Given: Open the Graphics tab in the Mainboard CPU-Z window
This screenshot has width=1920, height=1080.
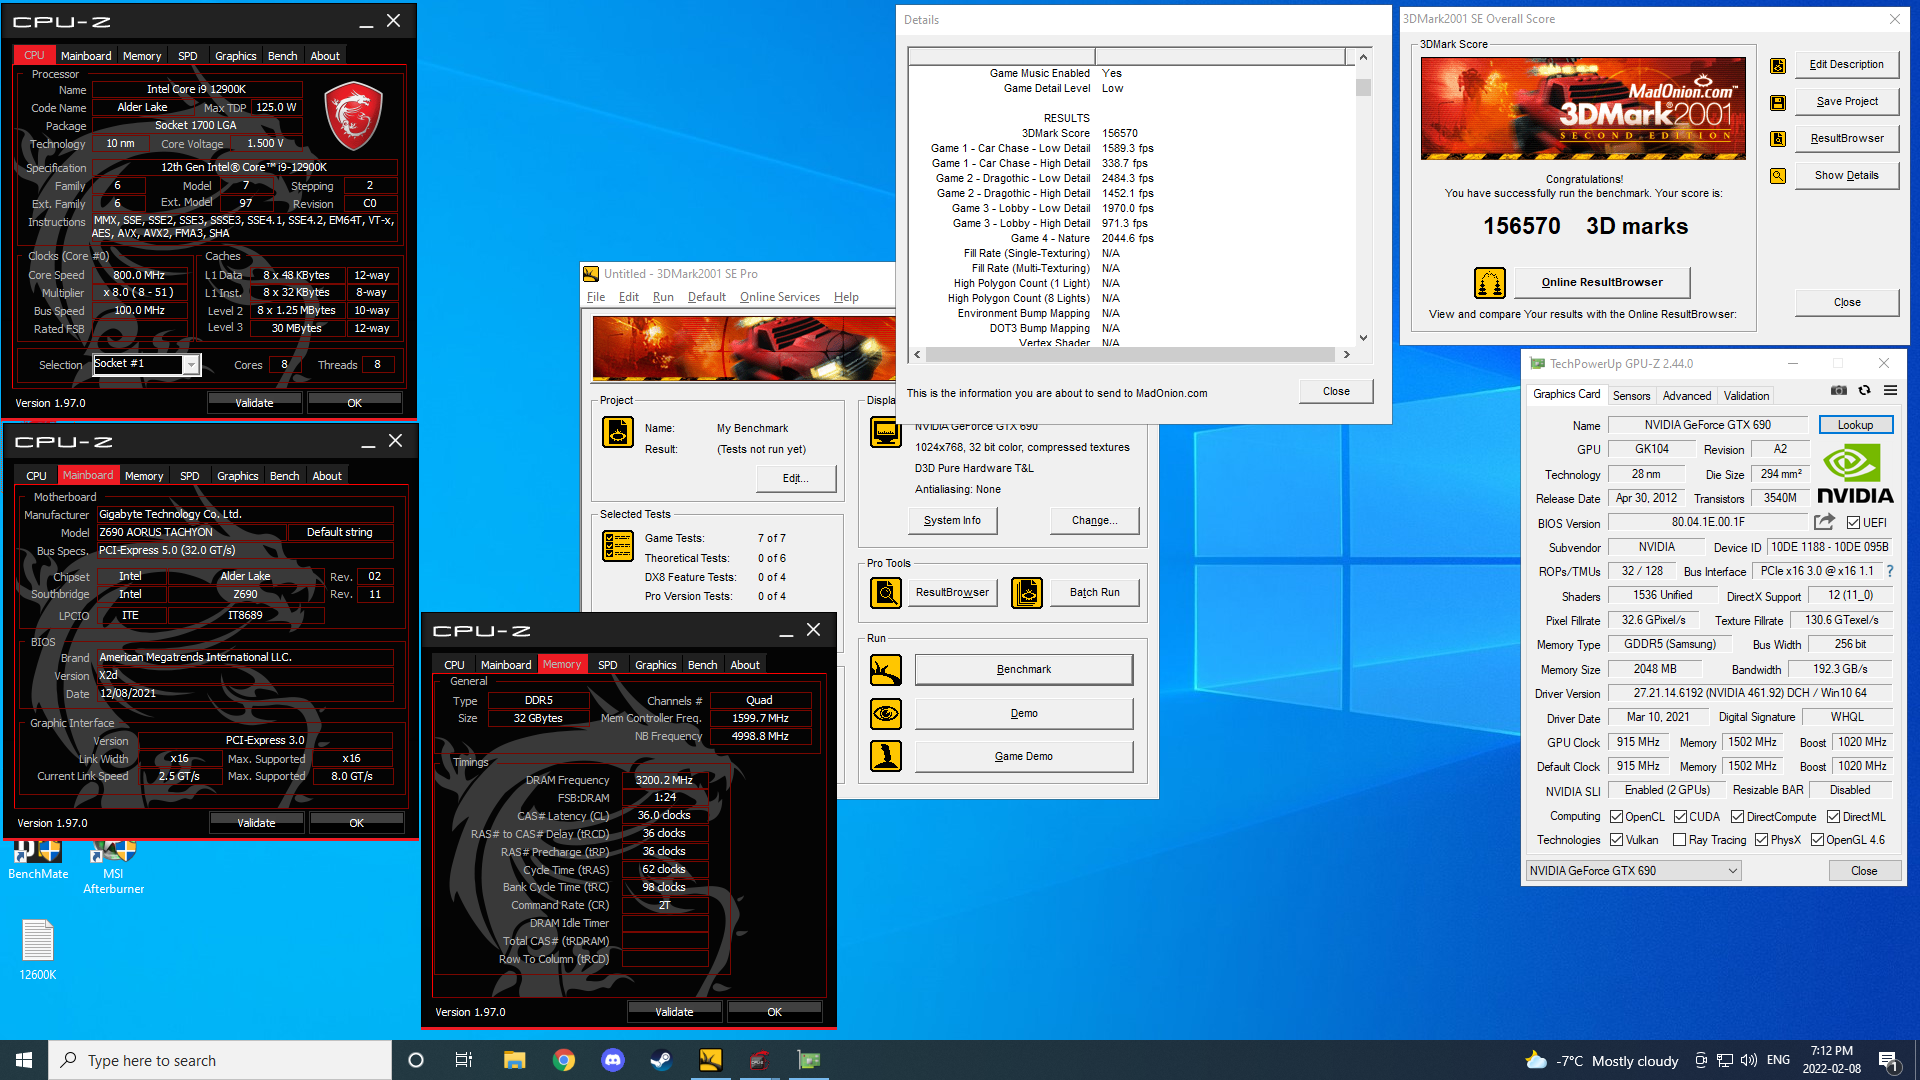Looking at the screenshot, I should (237, 476).
